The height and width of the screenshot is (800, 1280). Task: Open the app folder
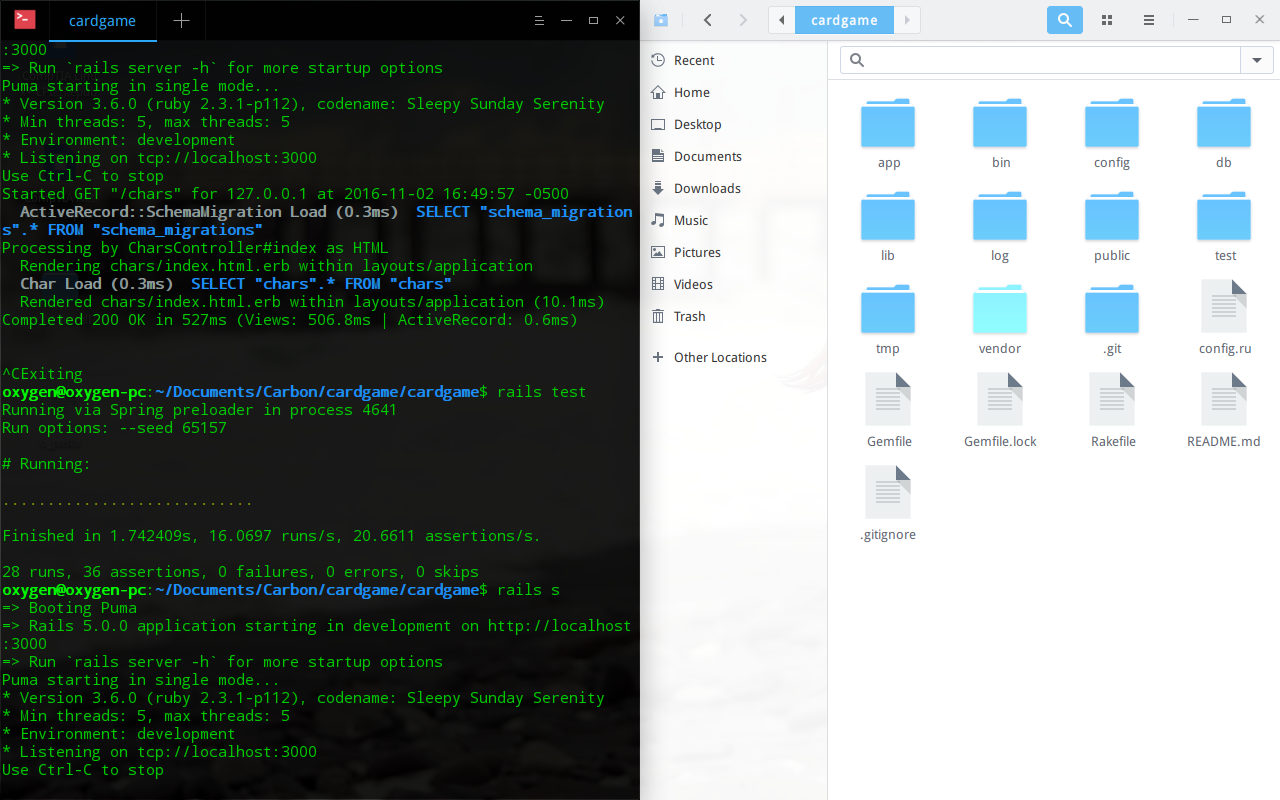tap(888, 126)
